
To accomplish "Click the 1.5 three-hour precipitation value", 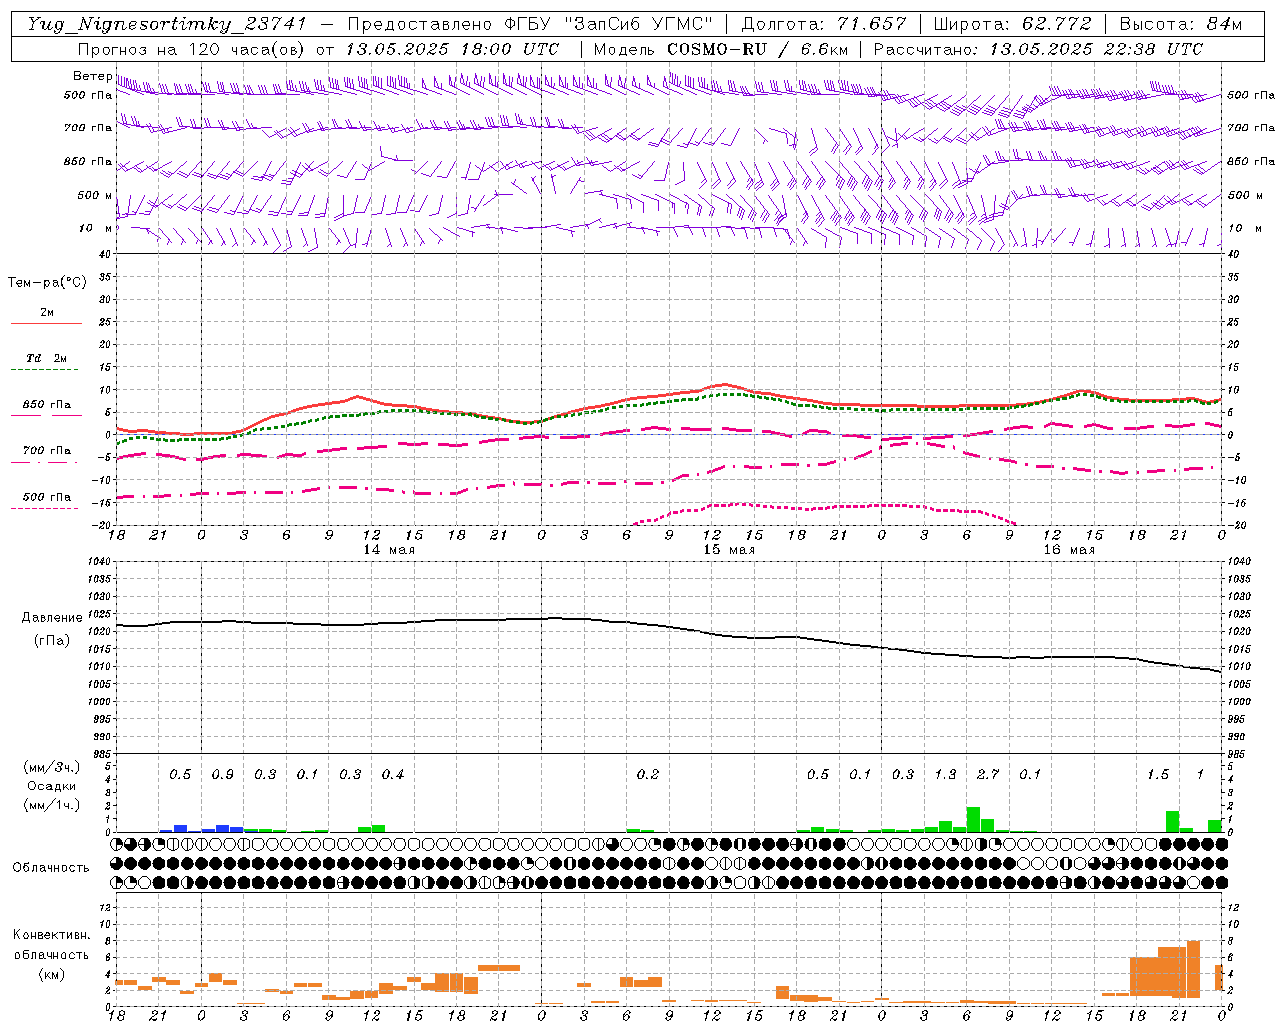I will click(x=1157, y=775).
